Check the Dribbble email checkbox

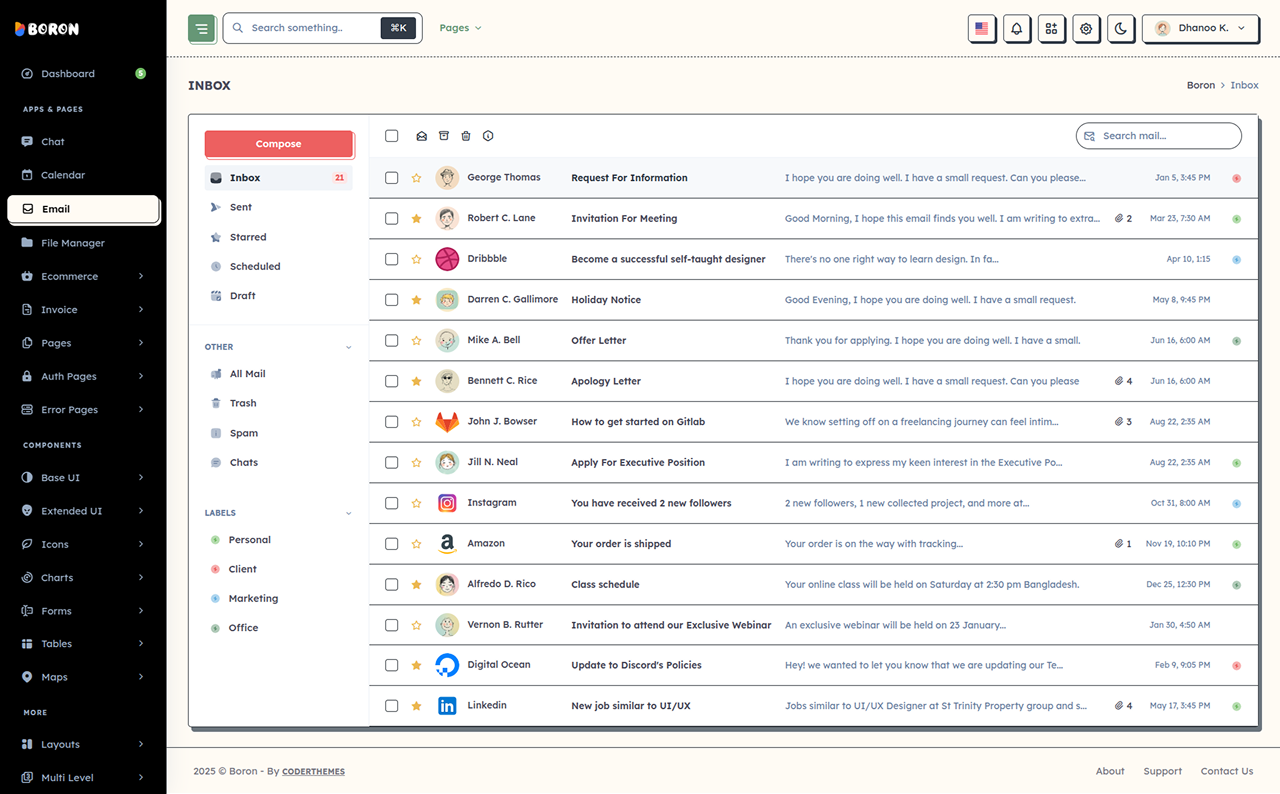tap(392, 259)
